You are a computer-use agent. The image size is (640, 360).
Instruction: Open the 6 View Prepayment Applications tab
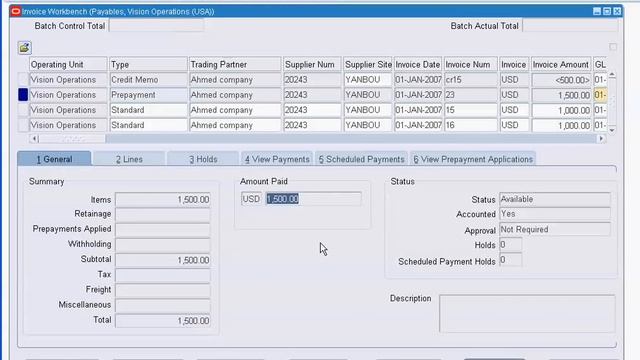(x=473, y=159)
